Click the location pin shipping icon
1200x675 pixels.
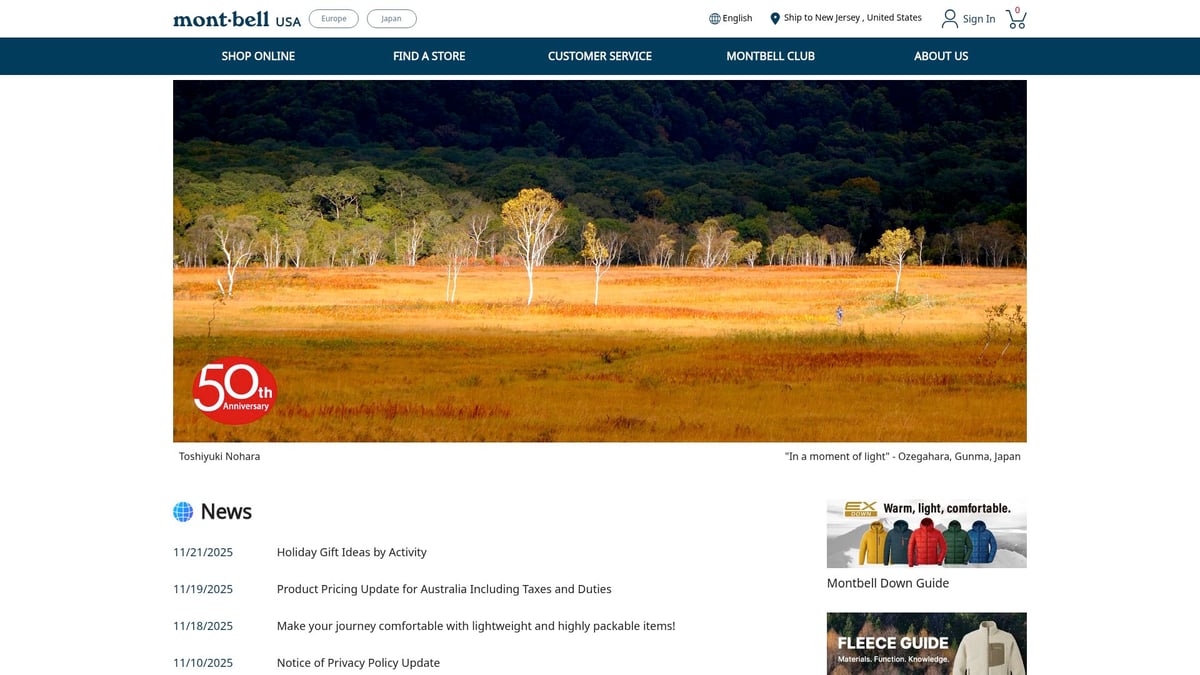coord(775,18)
